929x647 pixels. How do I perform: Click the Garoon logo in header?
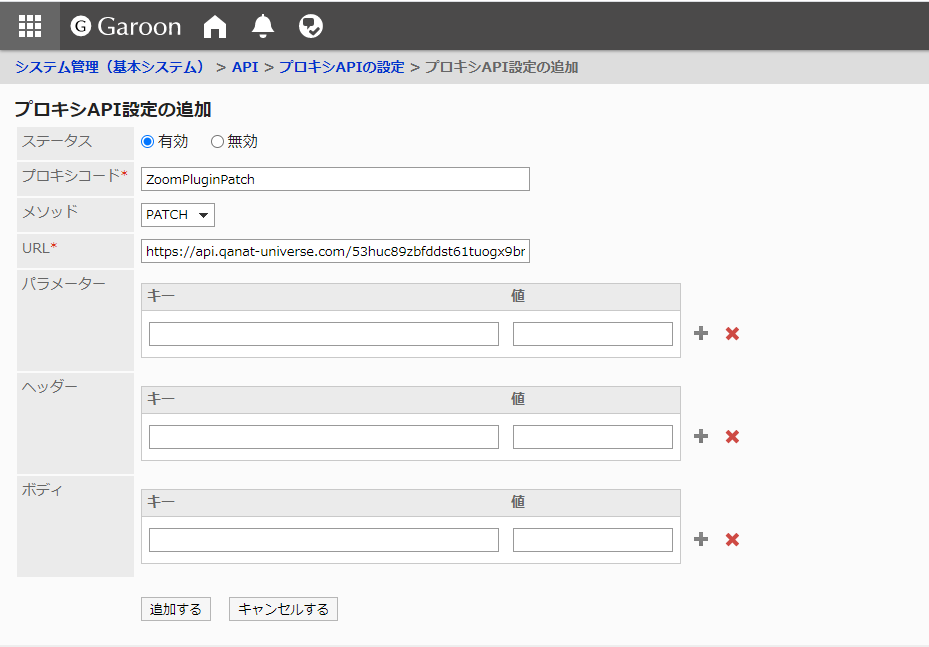coord(127,27)
